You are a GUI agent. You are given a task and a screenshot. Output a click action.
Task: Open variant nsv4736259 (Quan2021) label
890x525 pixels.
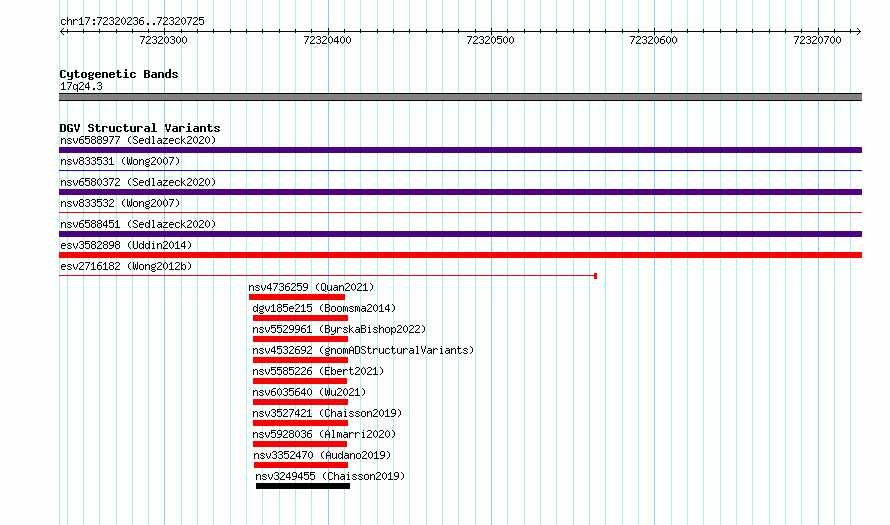coord(311,287)
